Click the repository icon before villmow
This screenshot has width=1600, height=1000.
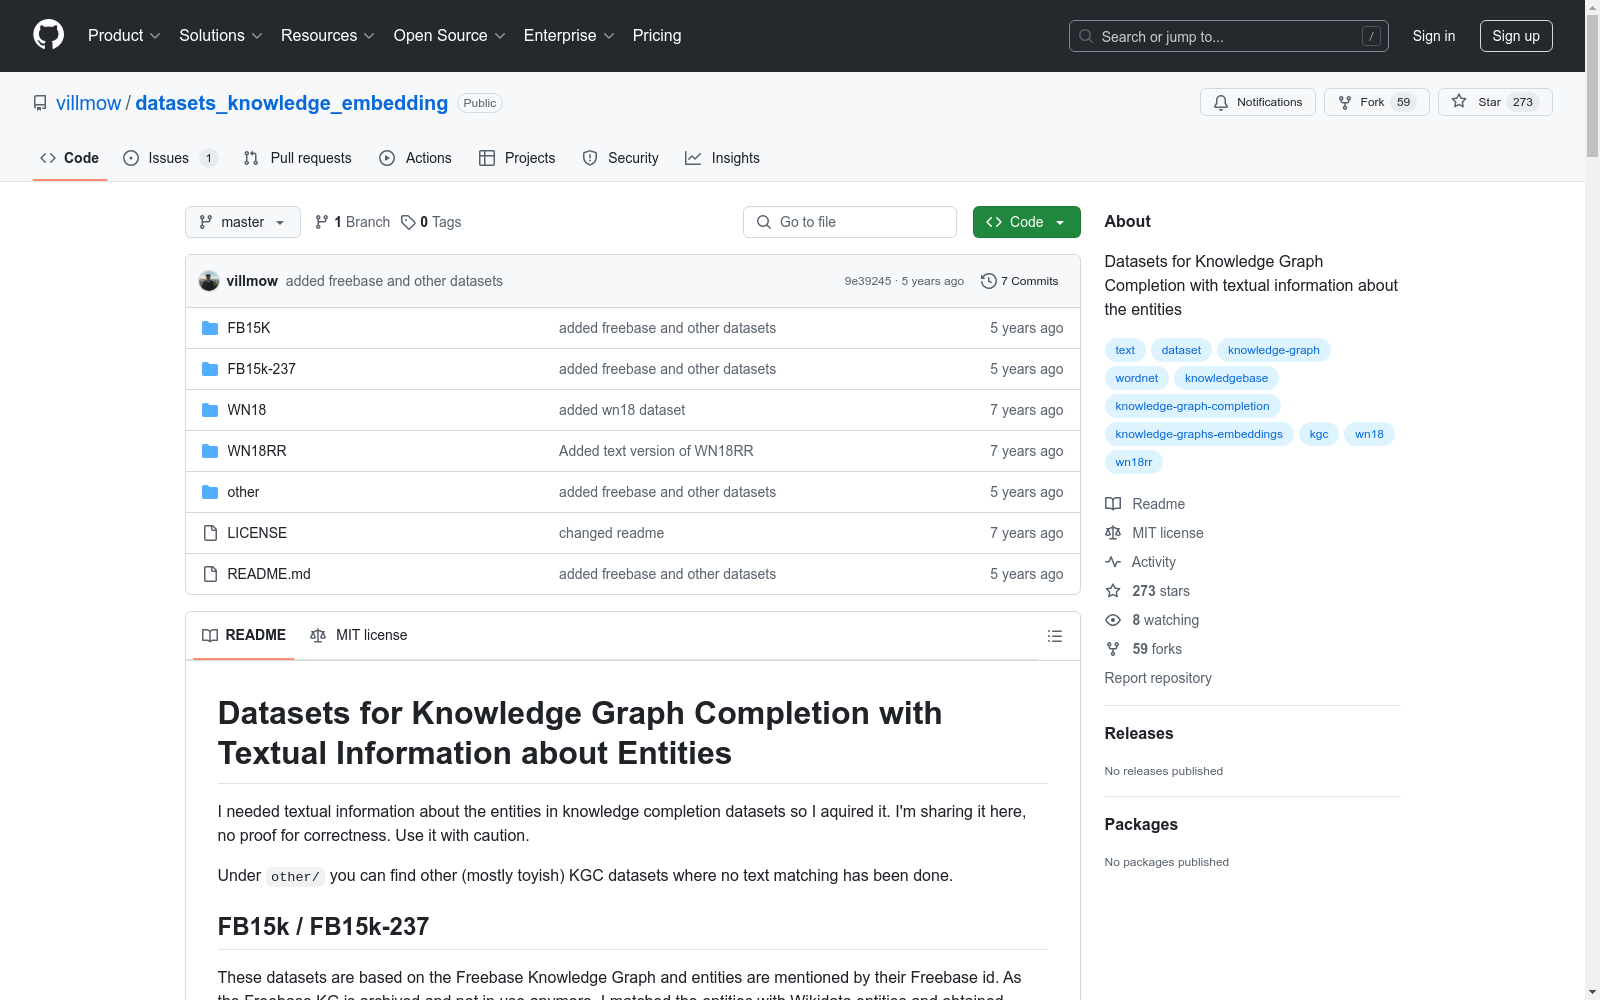point(40,103)
